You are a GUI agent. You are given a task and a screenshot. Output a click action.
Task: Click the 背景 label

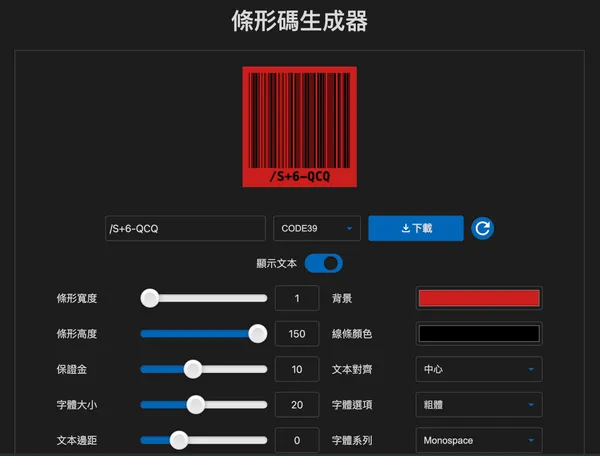point(342,298)
